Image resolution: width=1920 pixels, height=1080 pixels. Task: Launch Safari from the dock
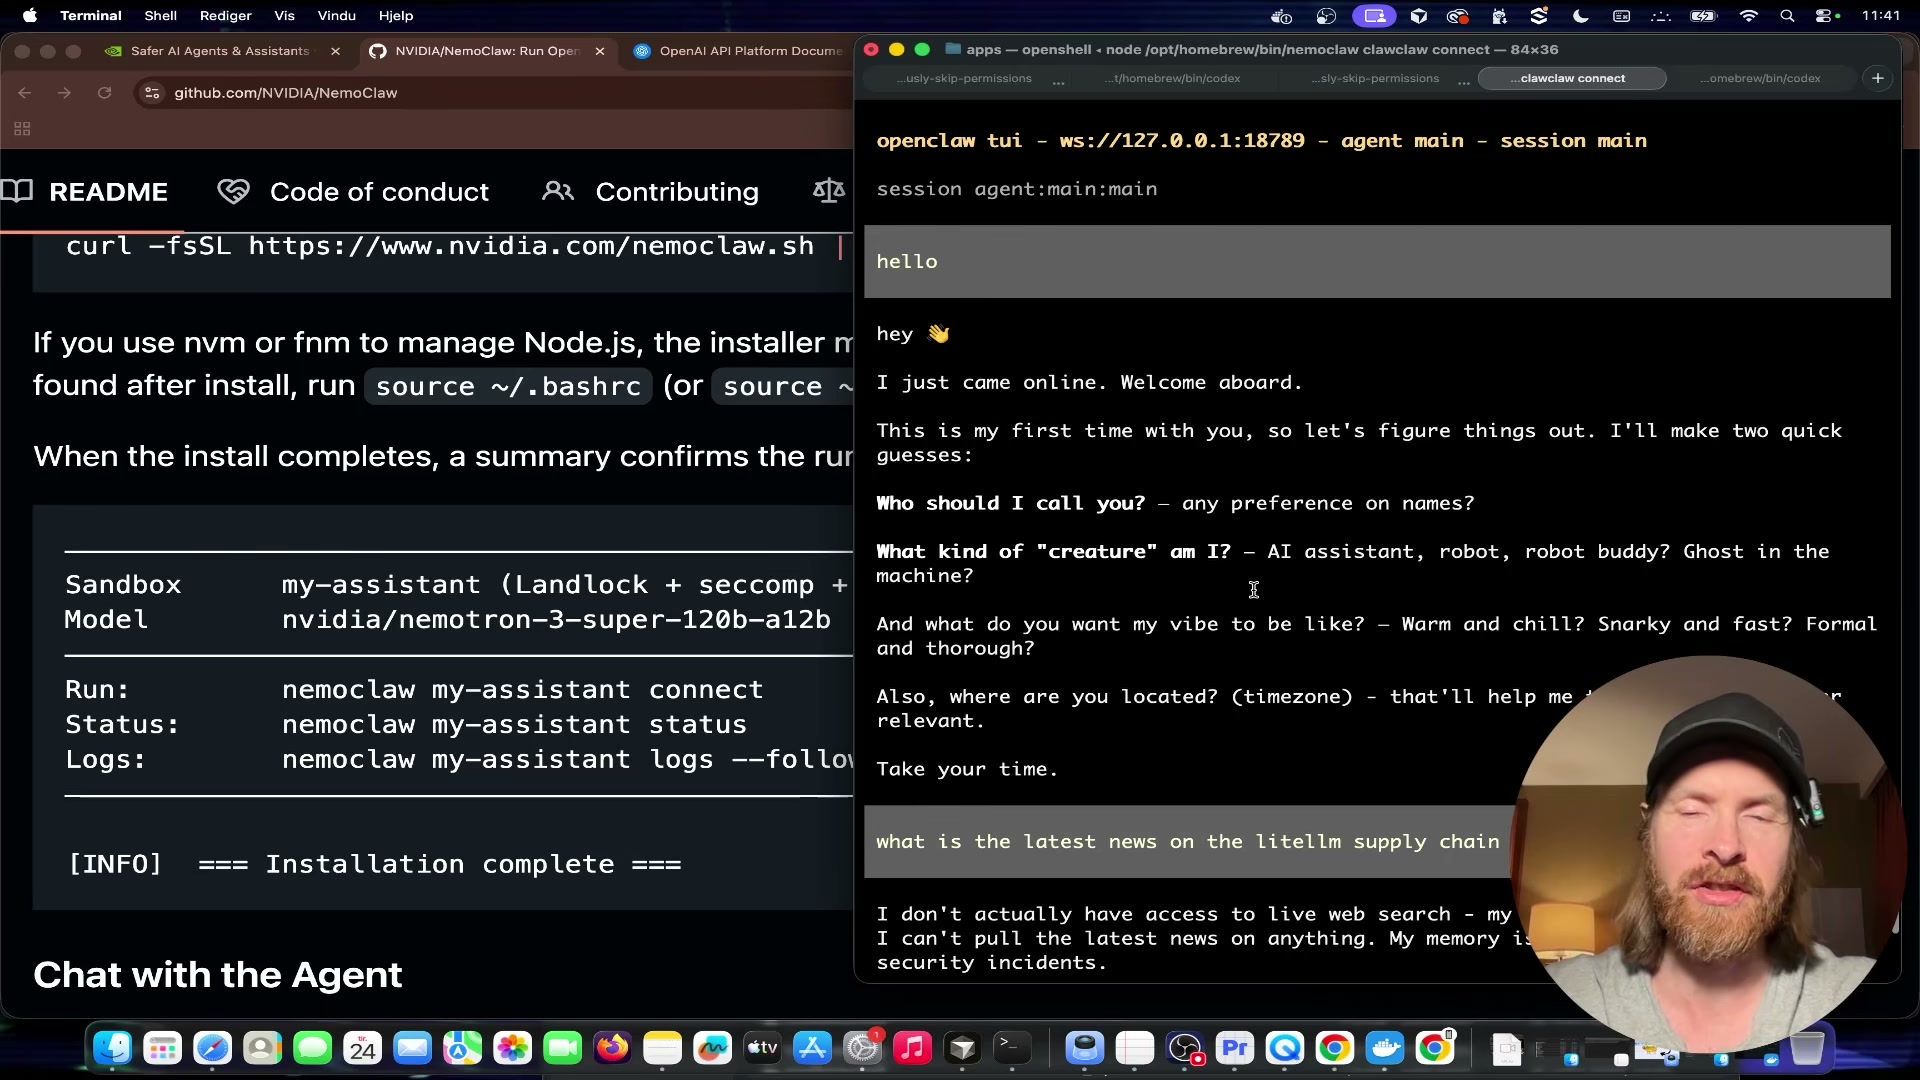pos(212,1048)
